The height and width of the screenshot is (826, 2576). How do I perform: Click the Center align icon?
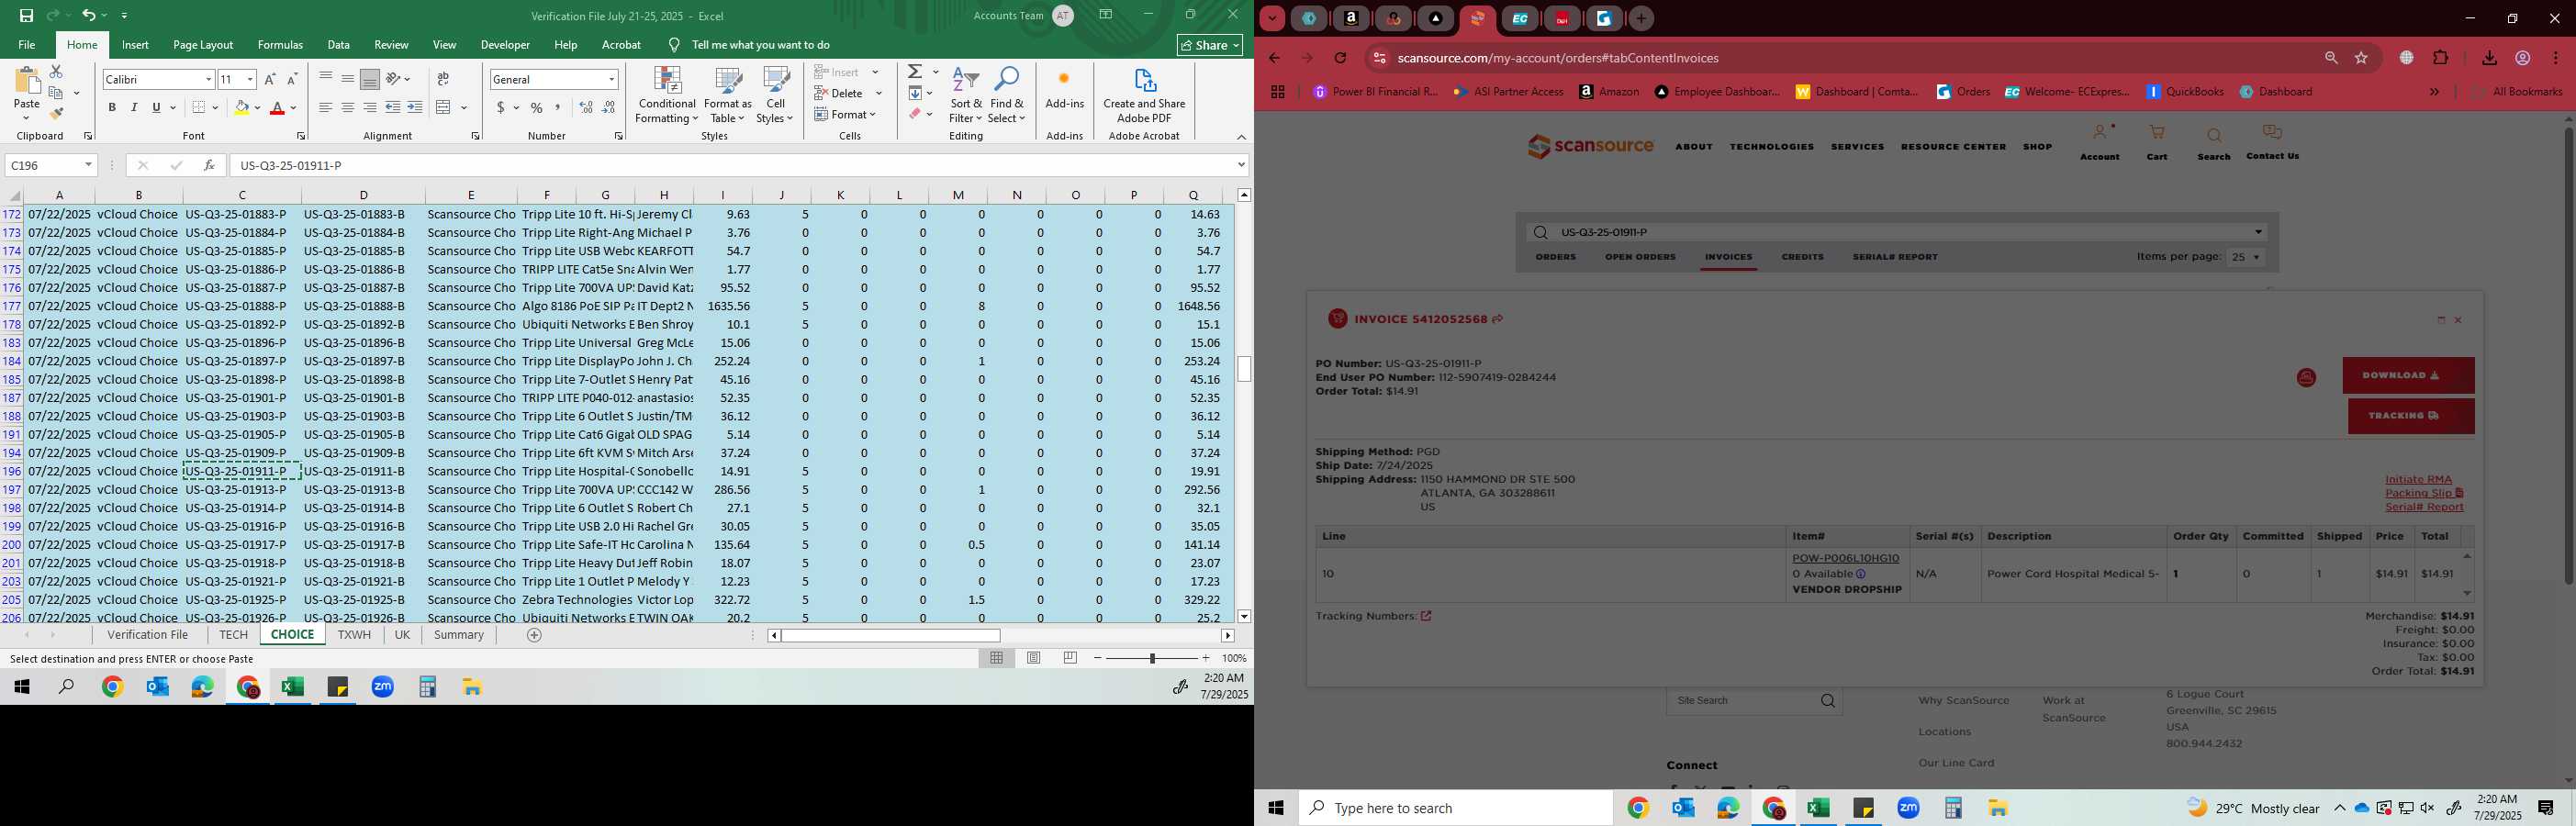347,107
